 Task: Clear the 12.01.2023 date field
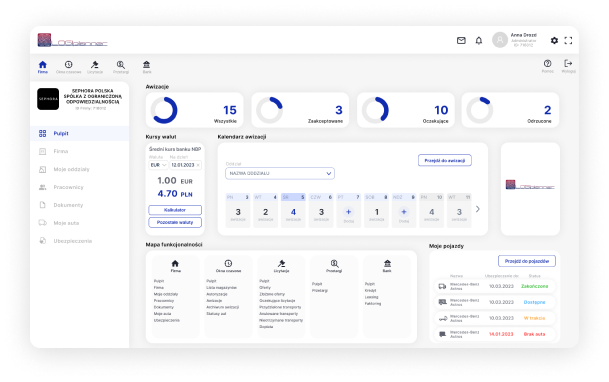point(198,165)
